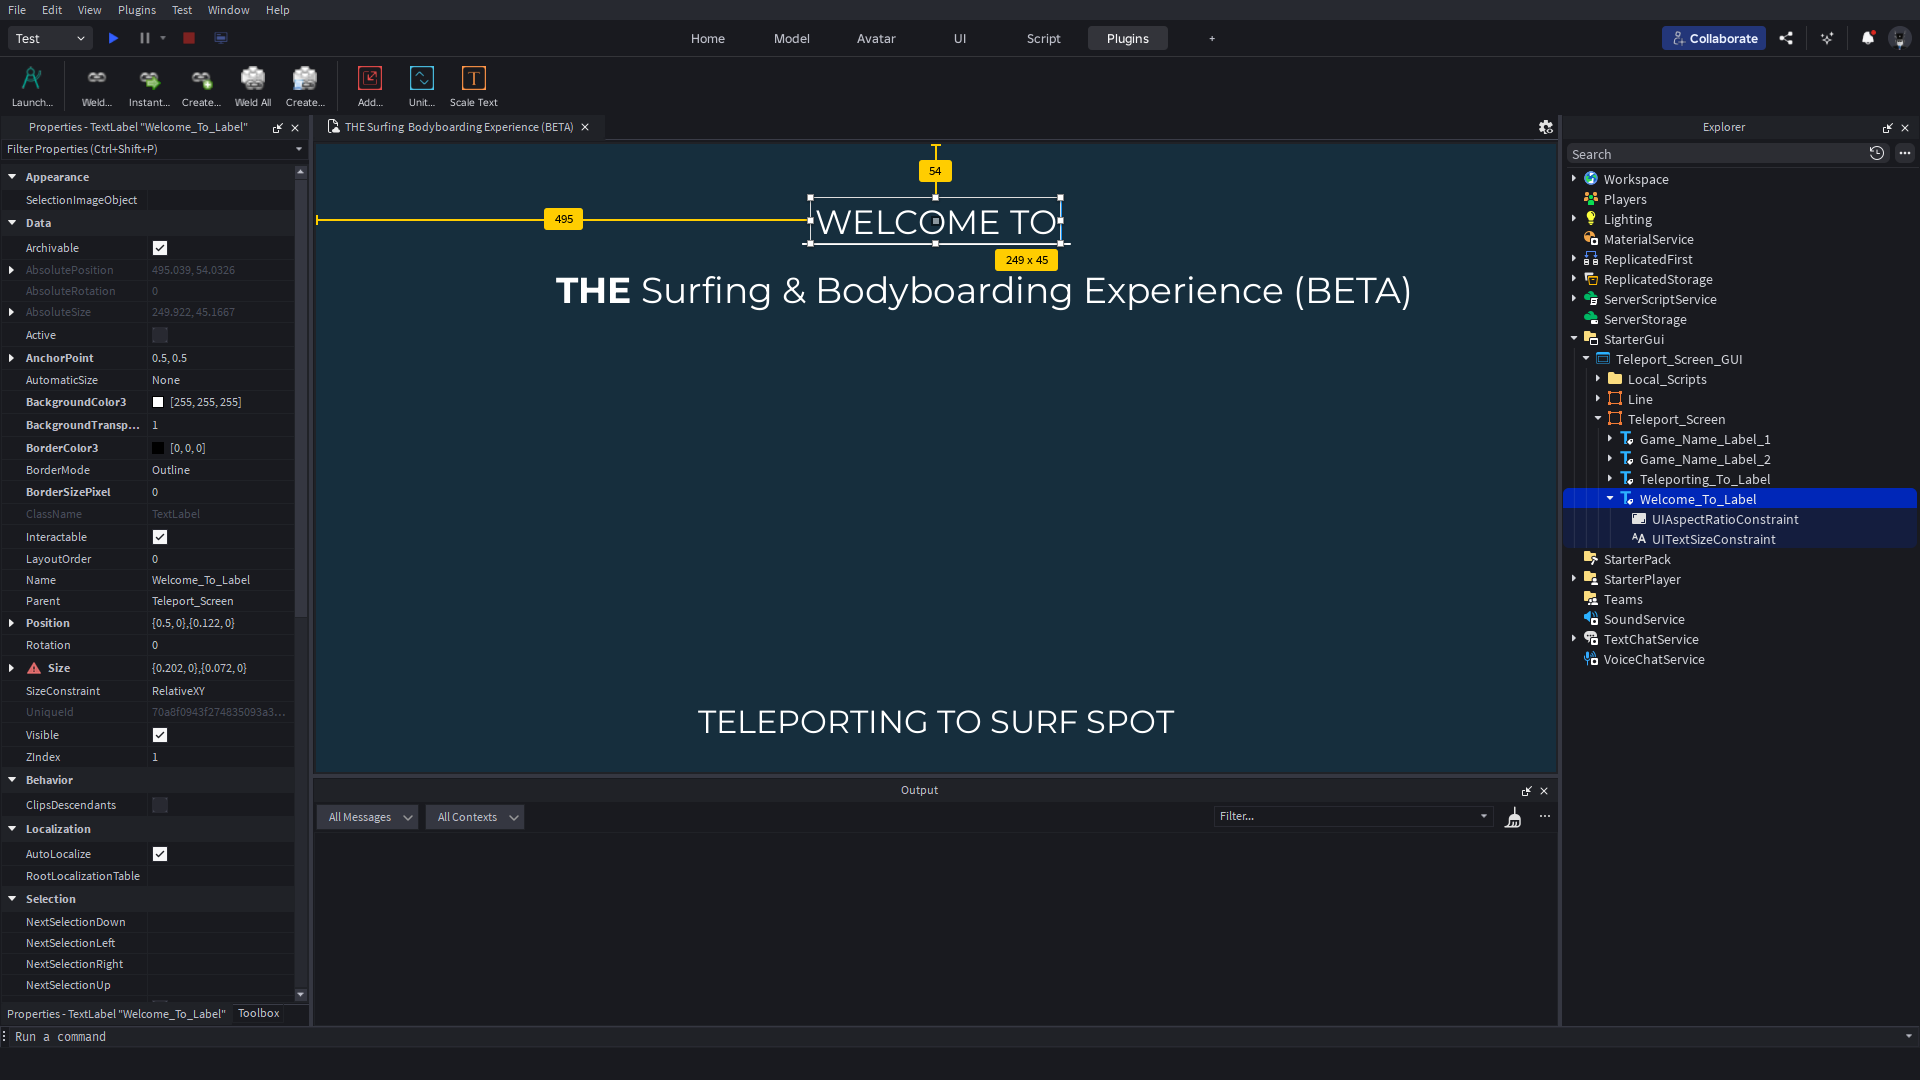The width and height of the screenshot is (1920, 1080).
Task: Collapse the StarterGui tree node
Action: click(x=1574, y=339)
